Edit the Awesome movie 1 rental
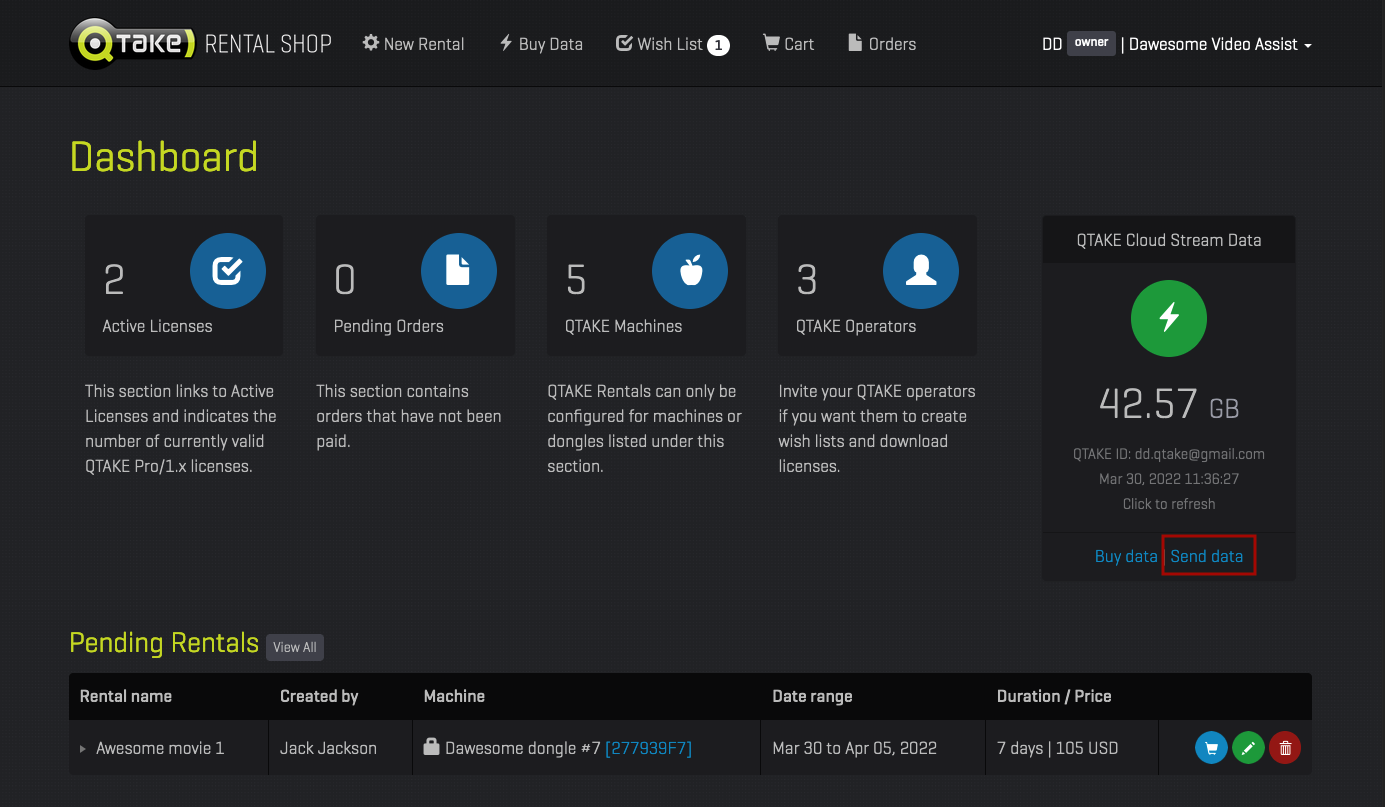Viewport: 1385px width, 807px height. [1248, 748]
